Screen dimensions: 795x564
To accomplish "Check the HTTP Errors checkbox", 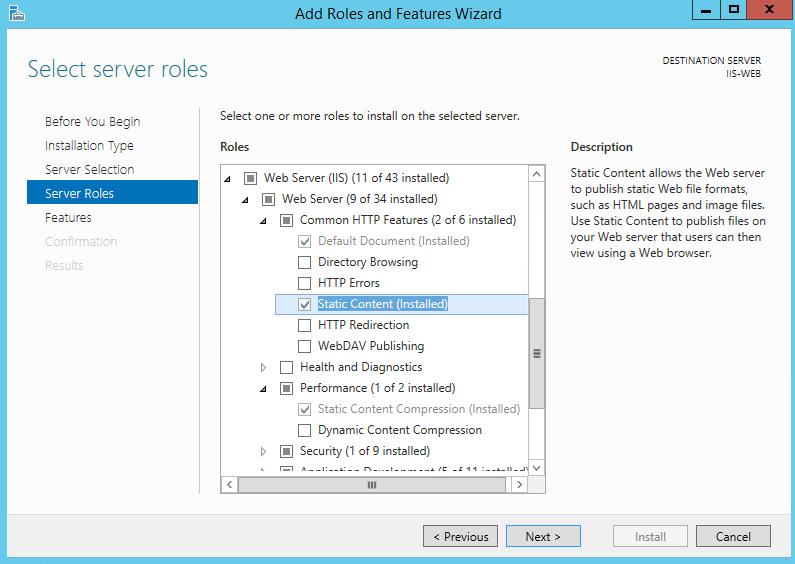I will pyautogui.click(x=304, y=283).
